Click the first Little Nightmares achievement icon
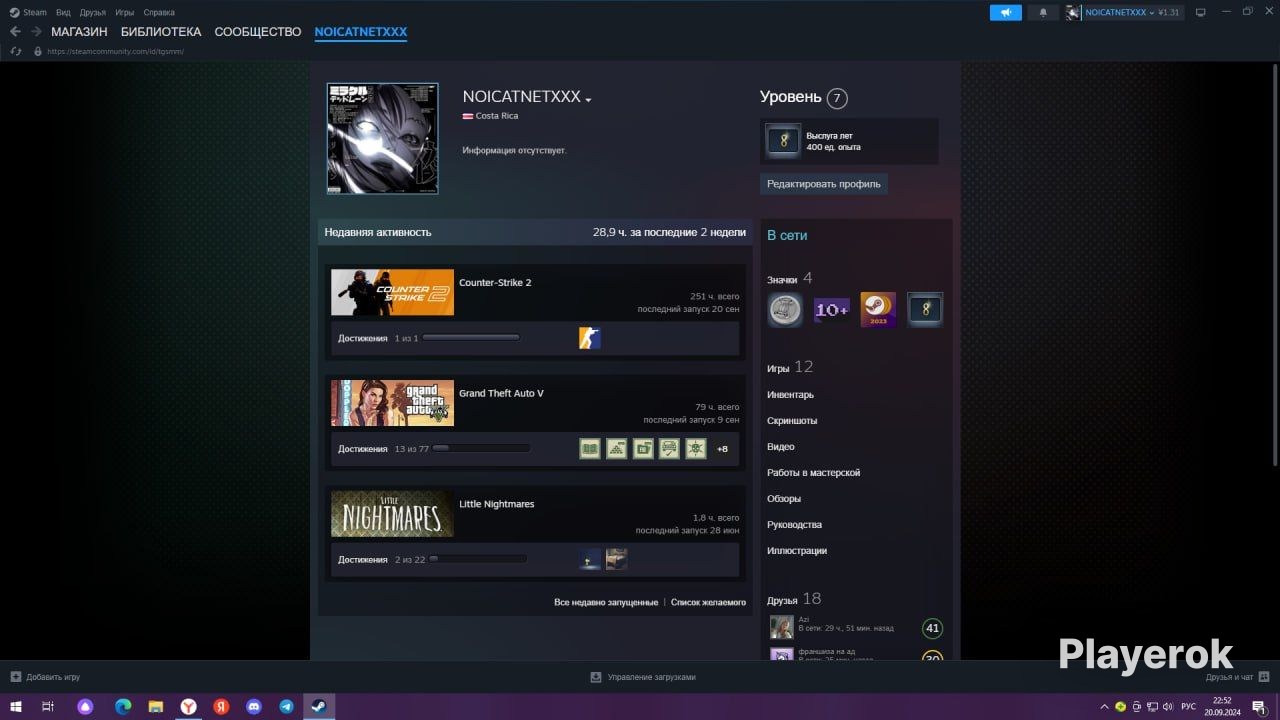This screenshot has height=720, width=1280. pyautogui.click(x=590, y=559)
